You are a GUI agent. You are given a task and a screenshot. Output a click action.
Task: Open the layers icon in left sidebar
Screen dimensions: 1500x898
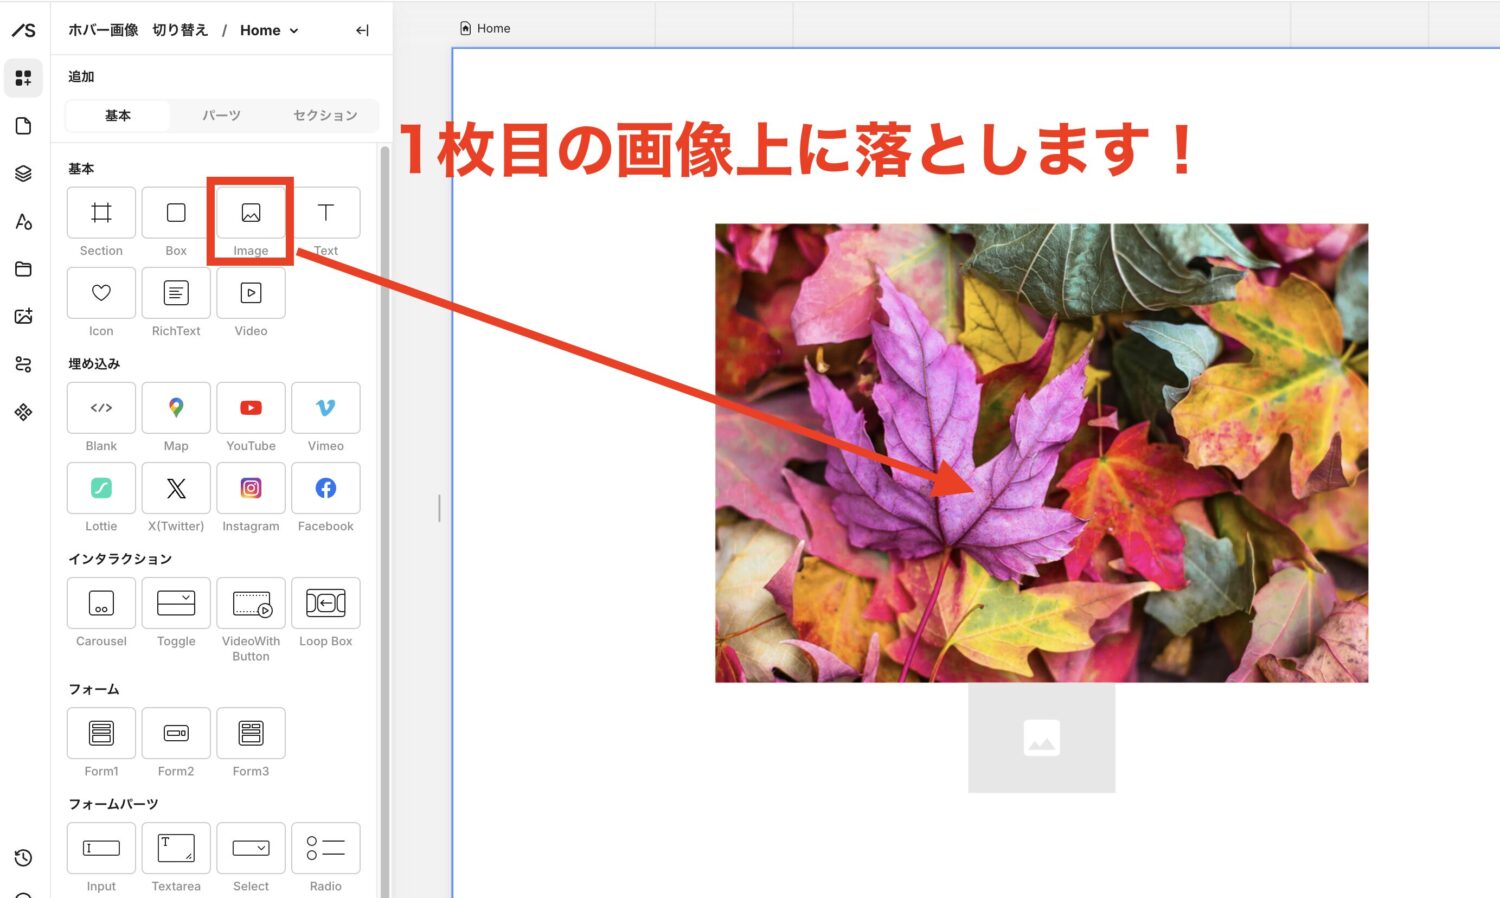pos(23,174)
